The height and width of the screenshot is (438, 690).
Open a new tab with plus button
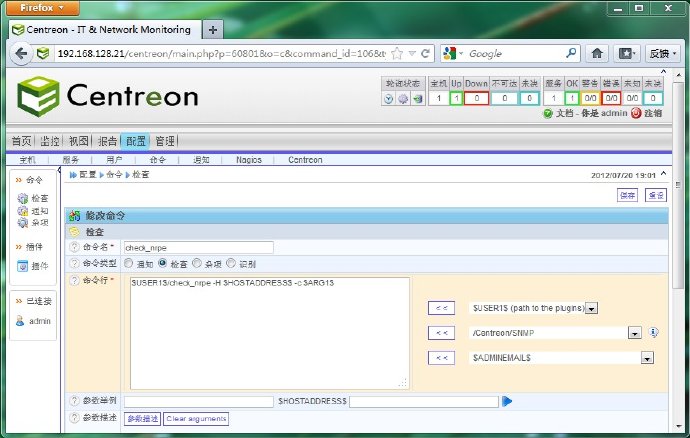(213, 30)
